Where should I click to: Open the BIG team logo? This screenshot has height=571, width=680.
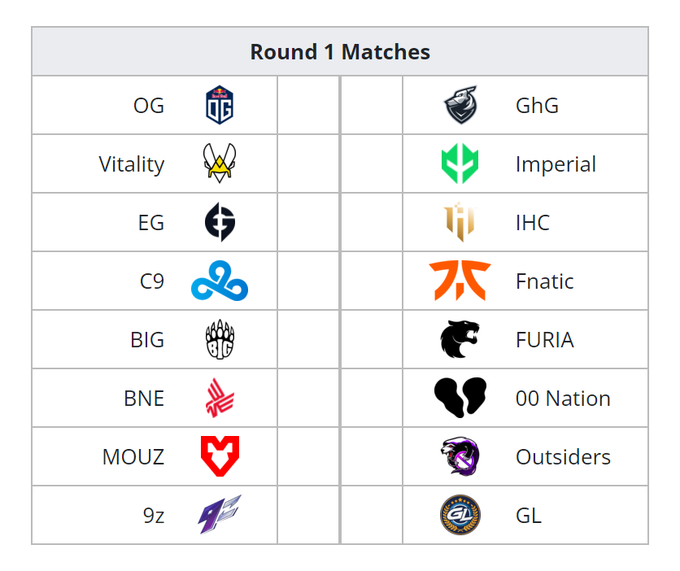tap(219, 340)
